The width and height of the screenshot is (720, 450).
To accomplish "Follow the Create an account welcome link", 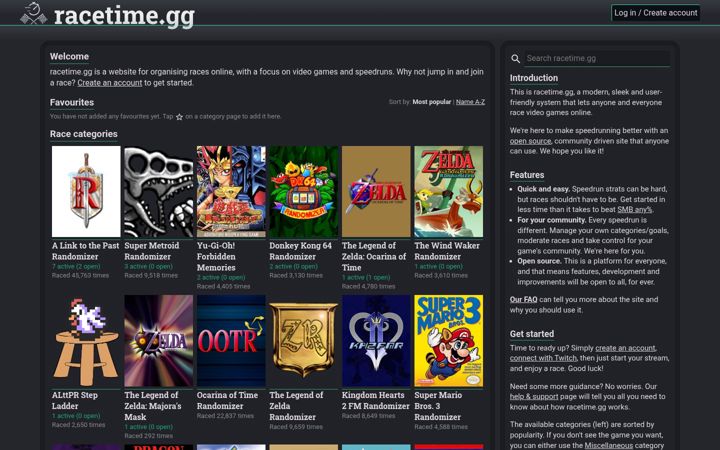I will coord(110,83).
